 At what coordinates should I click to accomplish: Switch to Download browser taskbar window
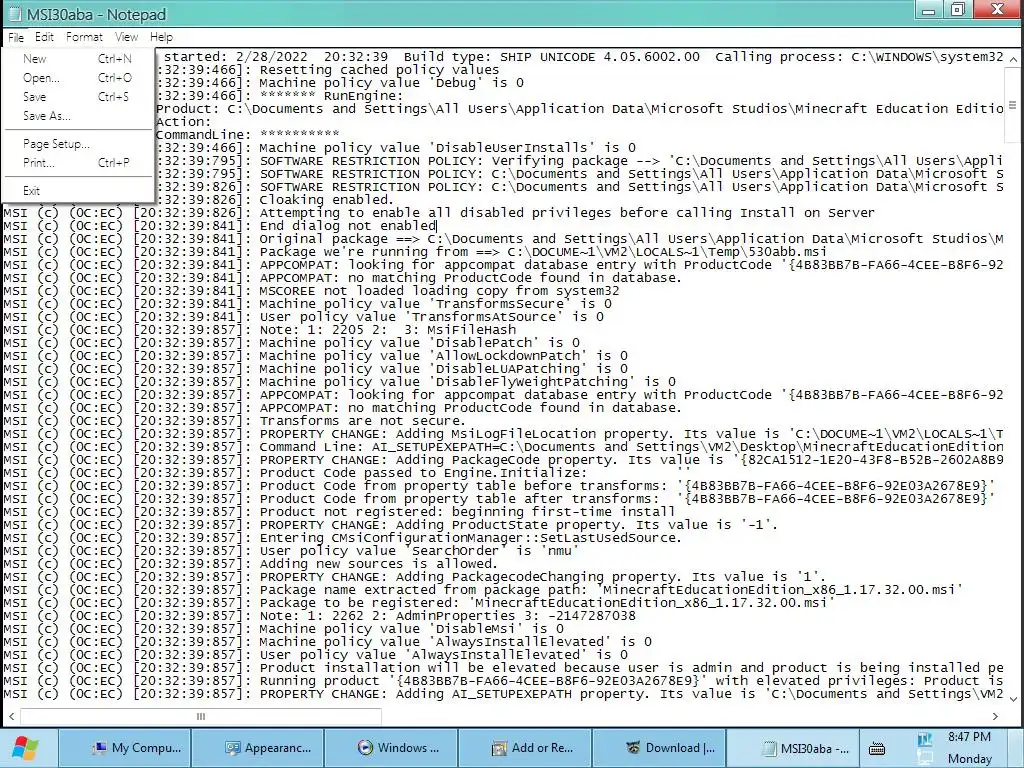coord(660,748)
